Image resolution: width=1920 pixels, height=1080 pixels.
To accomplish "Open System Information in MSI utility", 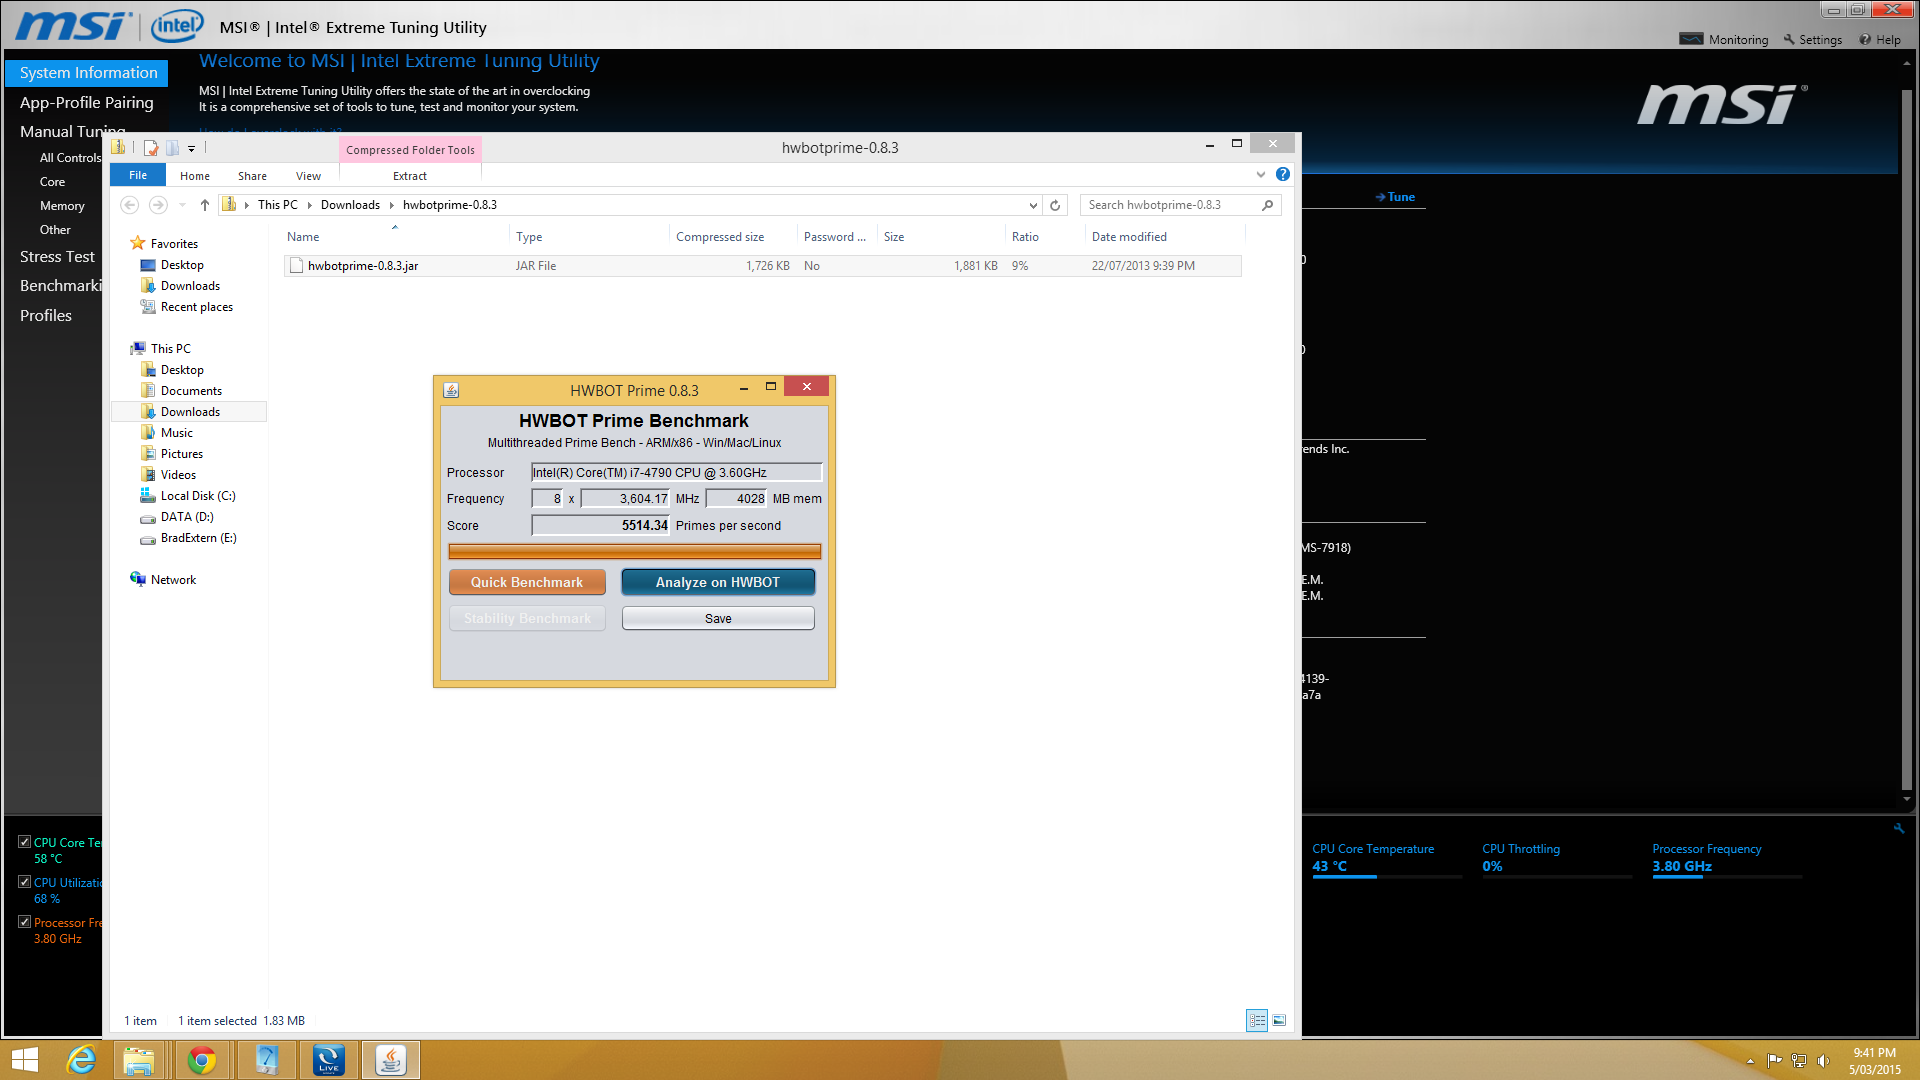I will tap(87, 73).
